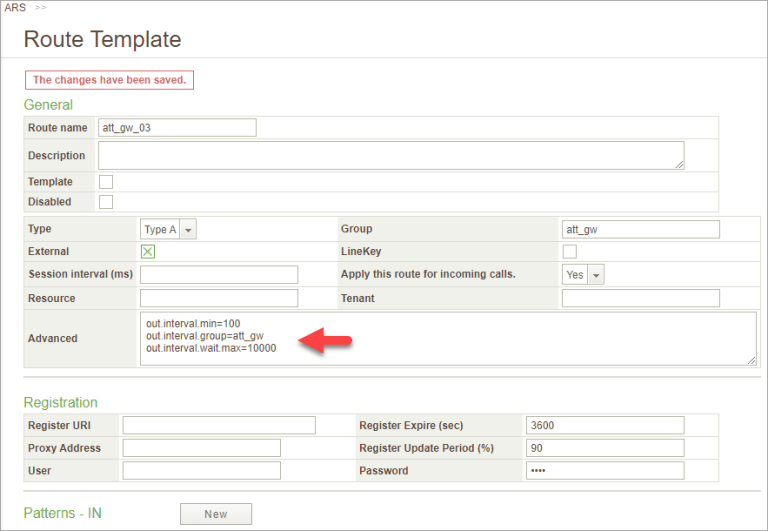The image size is (768, 531).
Task: Click the Route name input field
Action: (x=177, y=128)
